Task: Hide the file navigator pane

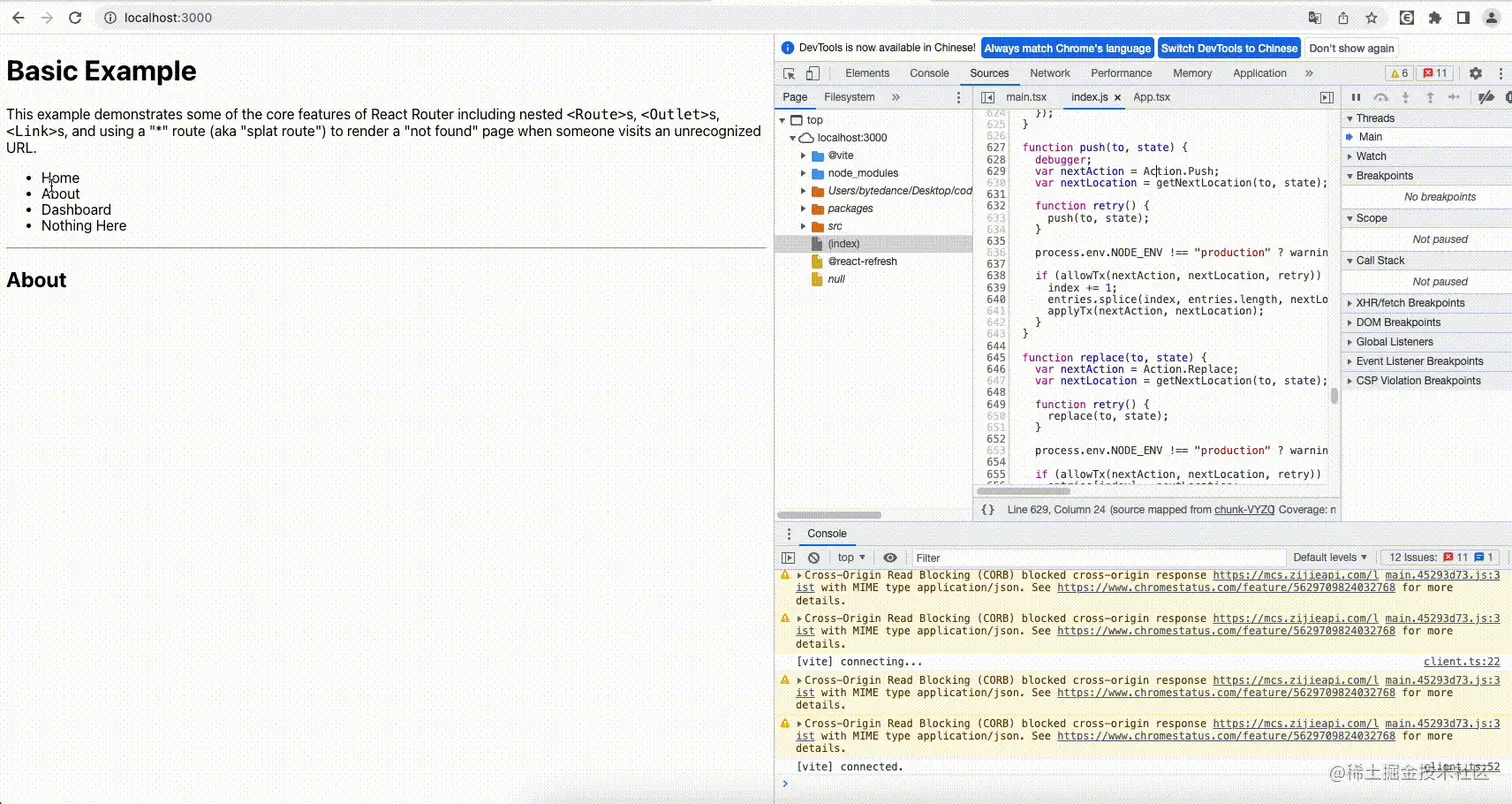Action: [x=987, y=97]
